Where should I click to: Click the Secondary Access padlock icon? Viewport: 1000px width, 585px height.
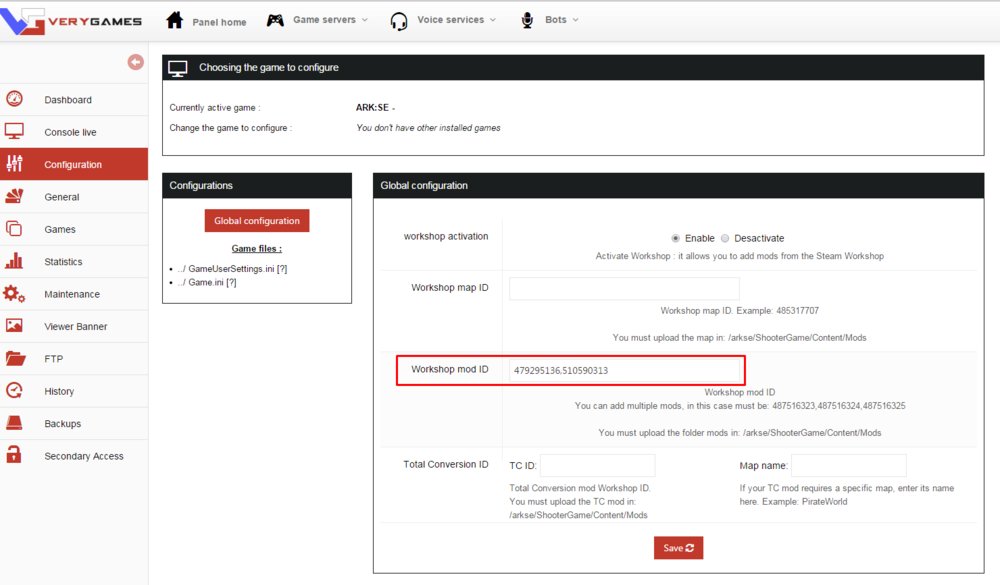point(14,455)
